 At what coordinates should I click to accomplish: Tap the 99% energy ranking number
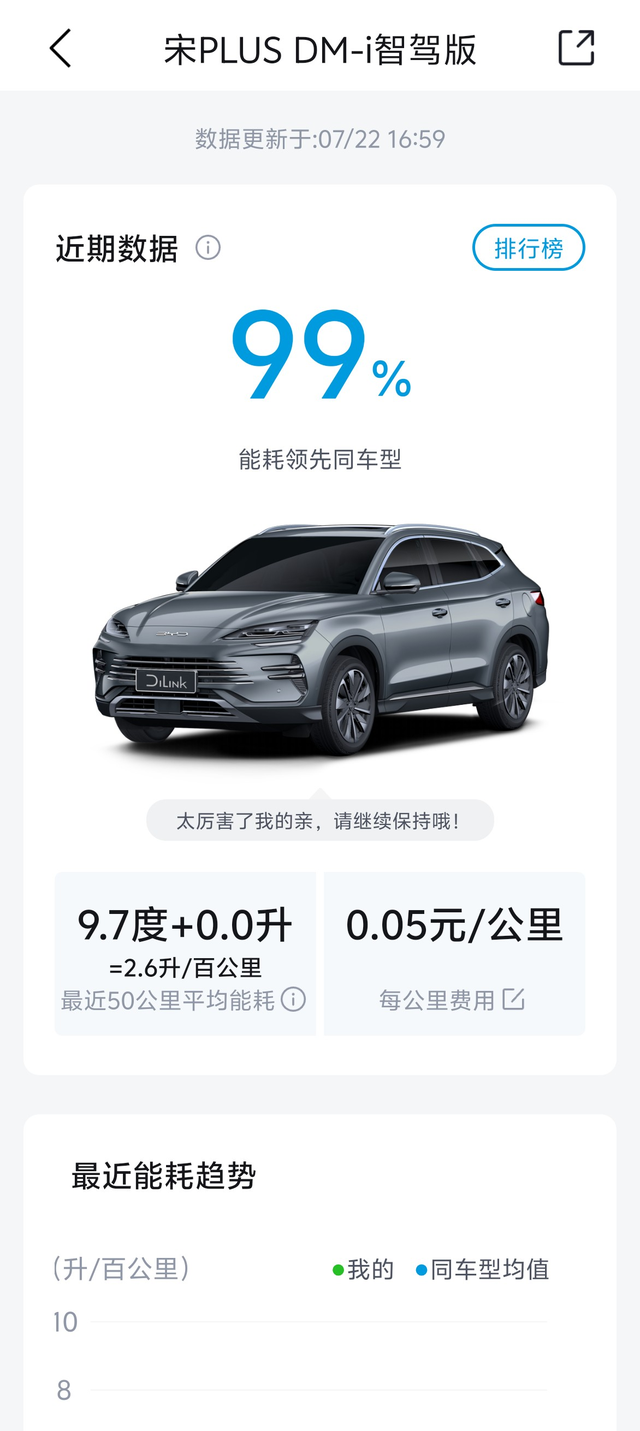pyautogui.click(x=320, y=358)
